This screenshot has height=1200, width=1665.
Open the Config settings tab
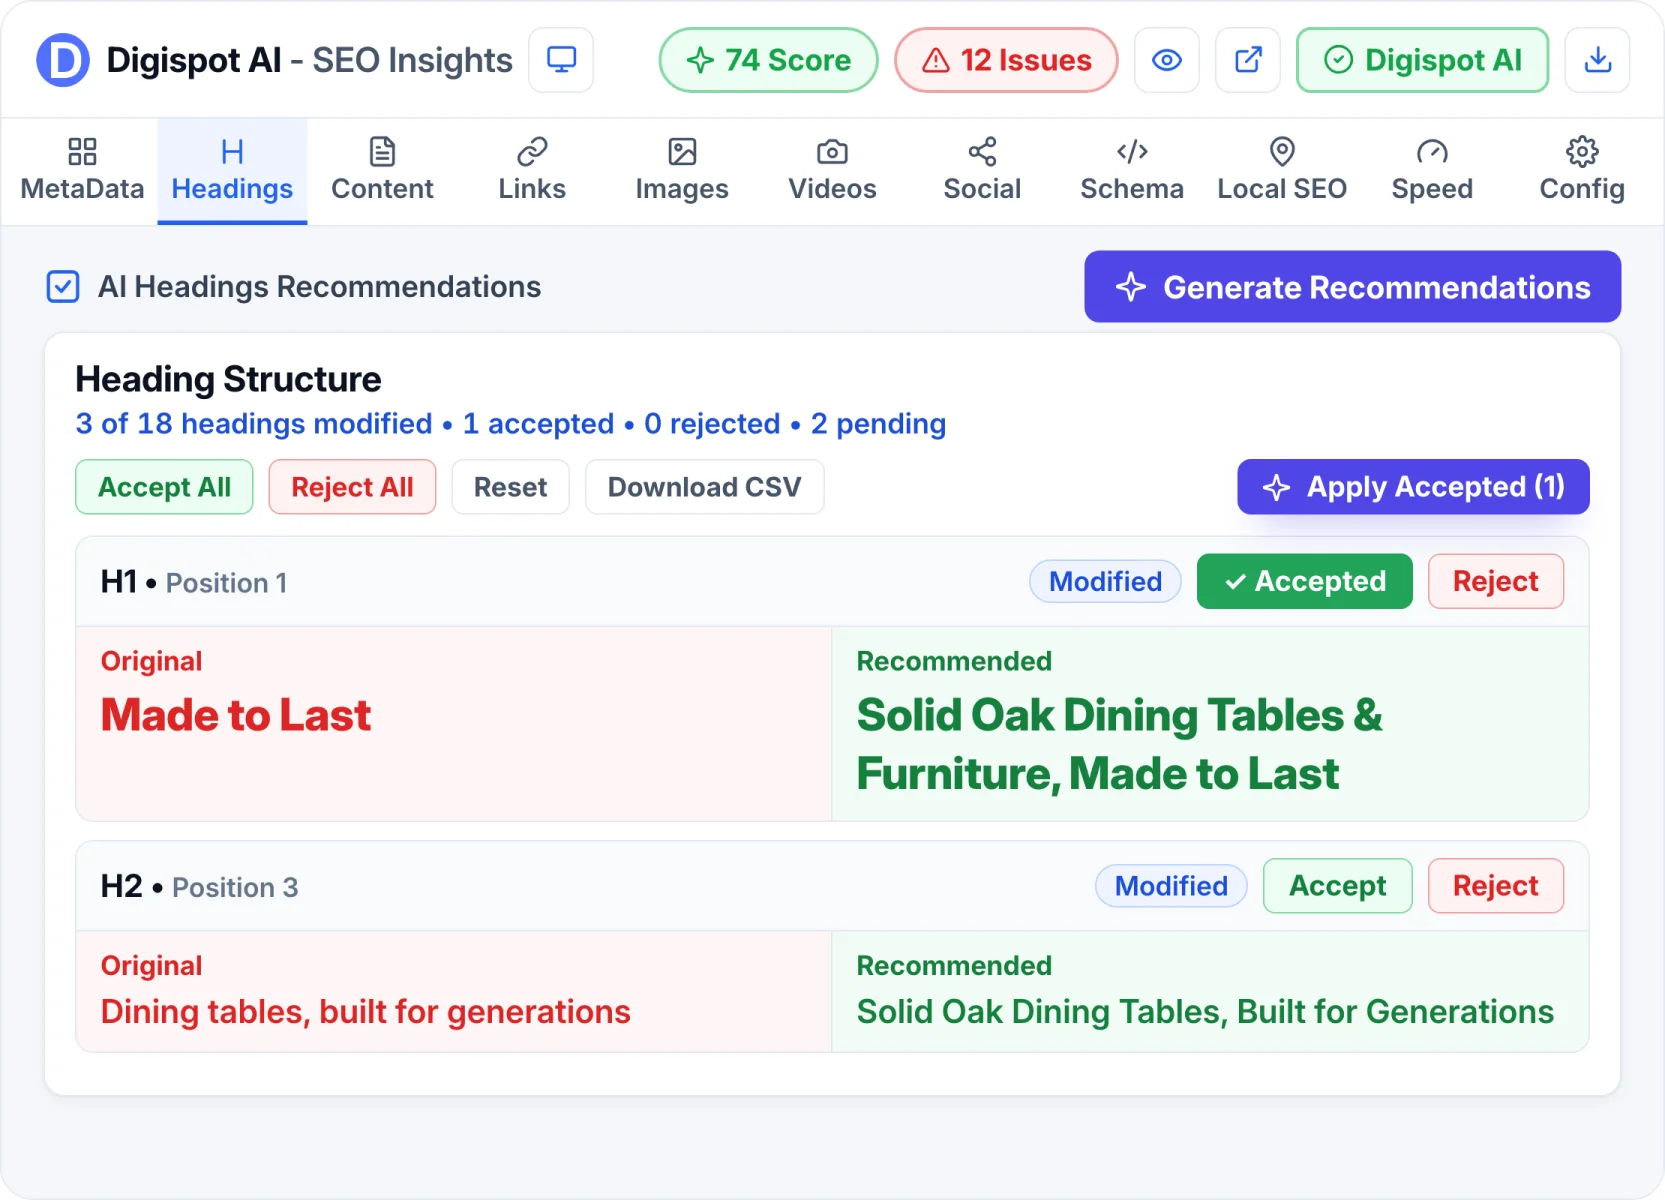(x=1582, y=171)
